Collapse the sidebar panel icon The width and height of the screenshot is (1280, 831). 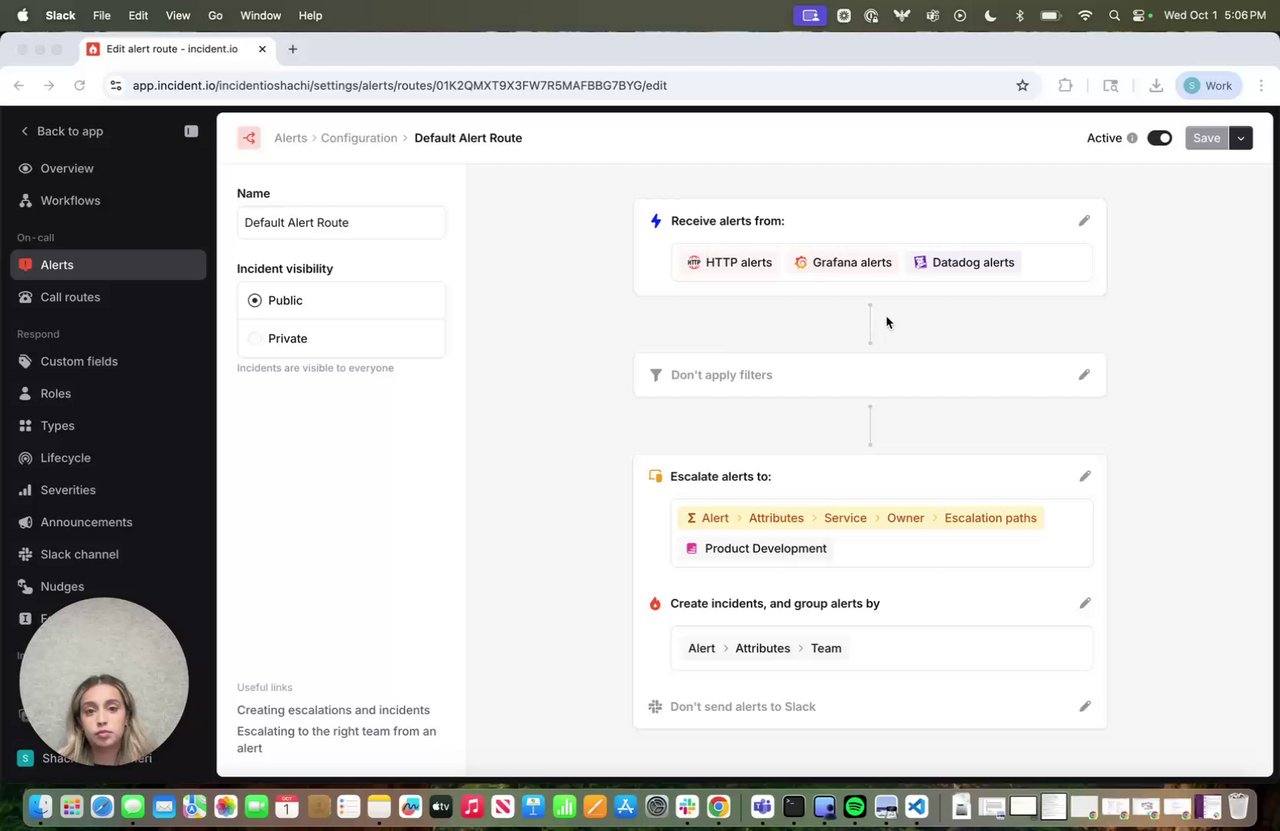pyautogui.click(x=191, y=131)
